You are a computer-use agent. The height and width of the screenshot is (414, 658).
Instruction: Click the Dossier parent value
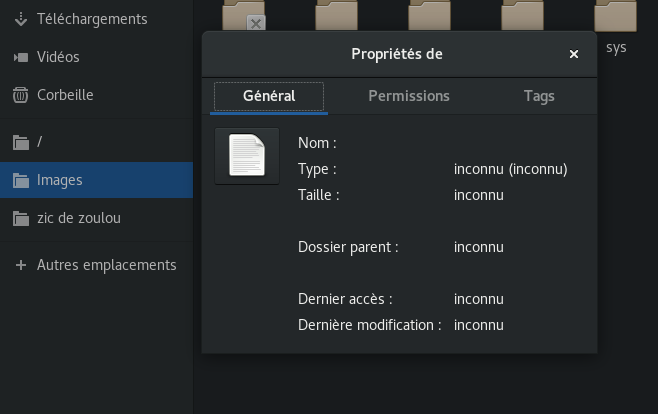(478, 247)
